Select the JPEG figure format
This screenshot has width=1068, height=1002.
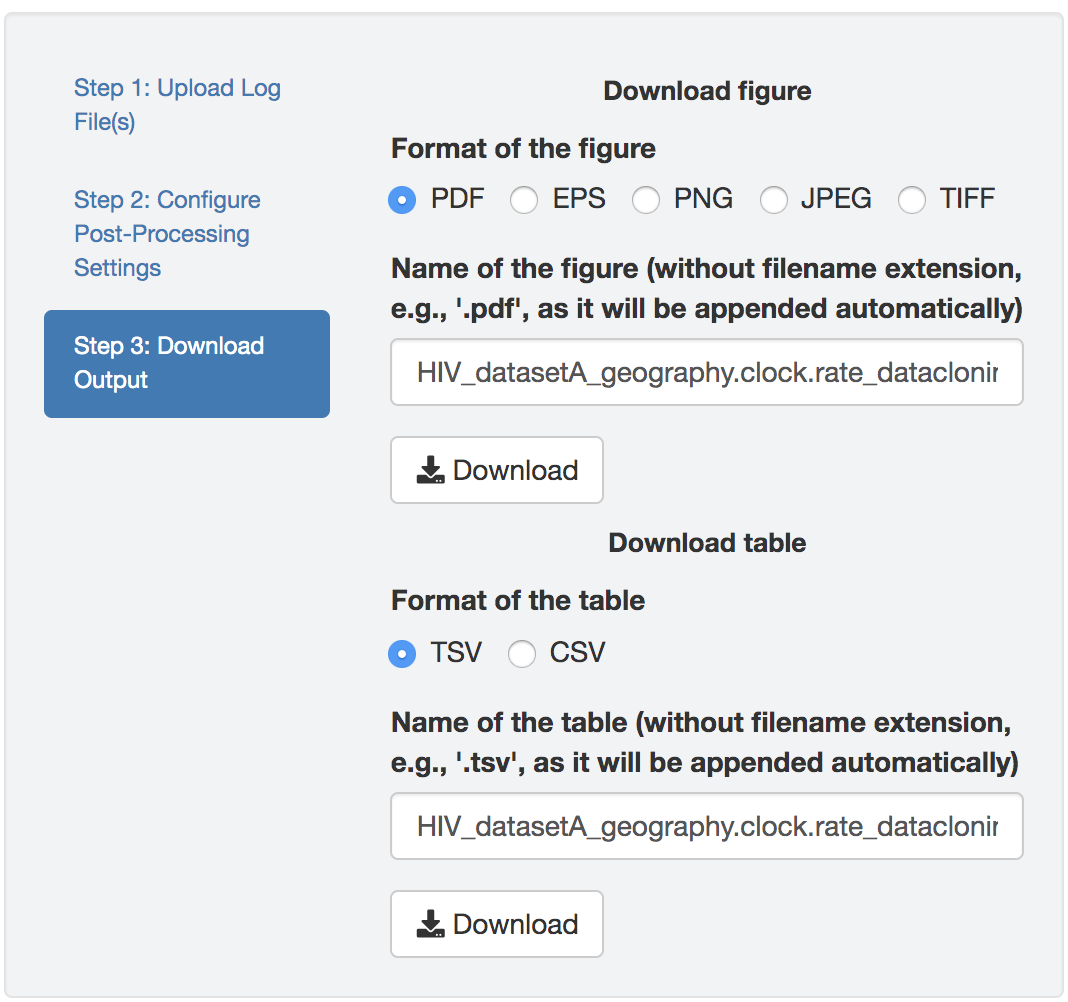[x=774, y=200]
